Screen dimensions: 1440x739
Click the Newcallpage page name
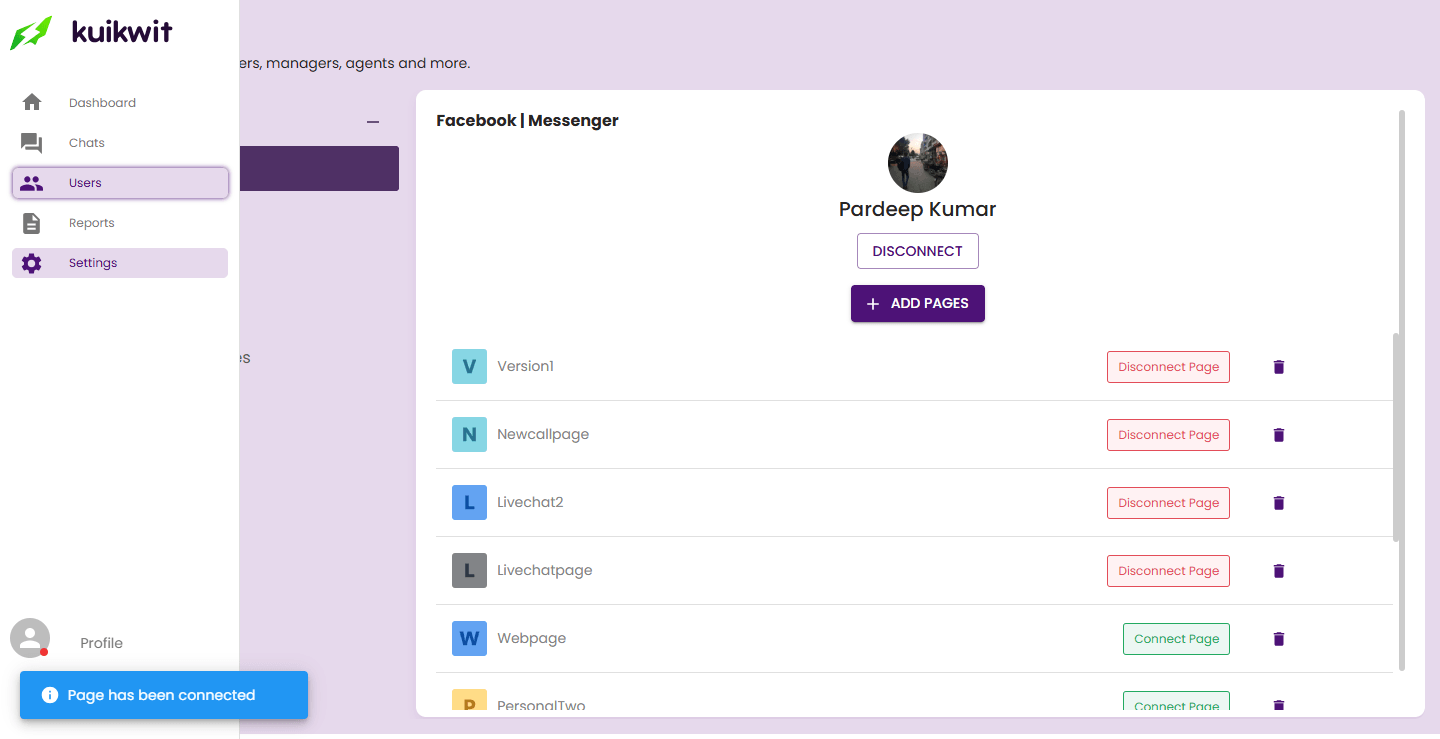(543, 434)
